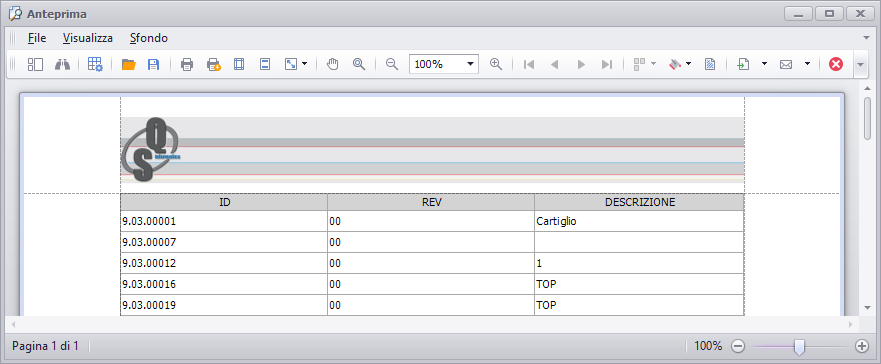Open the toolbar options overflow arrow

coord(860,65)
